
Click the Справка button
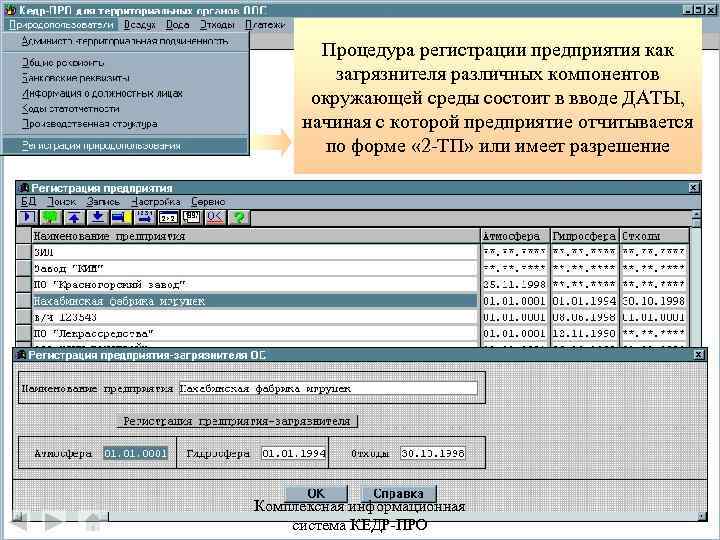398,494
